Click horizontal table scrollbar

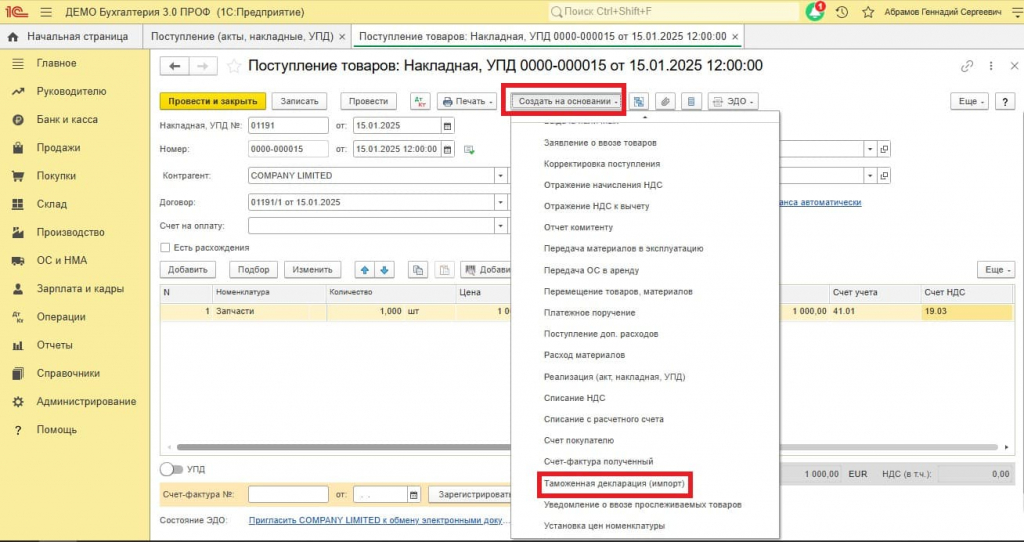point(586,447)
